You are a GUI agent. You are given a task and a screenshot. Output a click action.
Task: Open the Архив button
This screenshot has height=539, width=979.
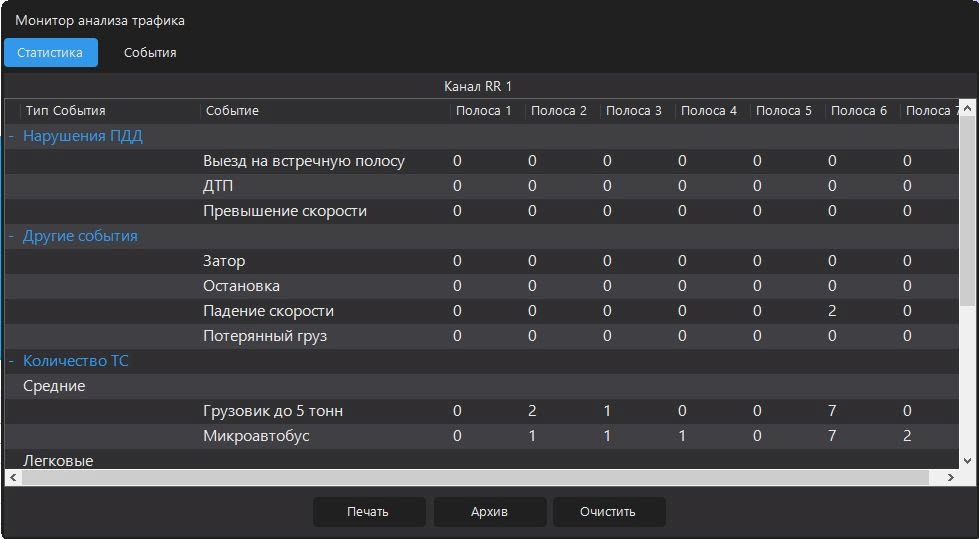pos(490,512)
